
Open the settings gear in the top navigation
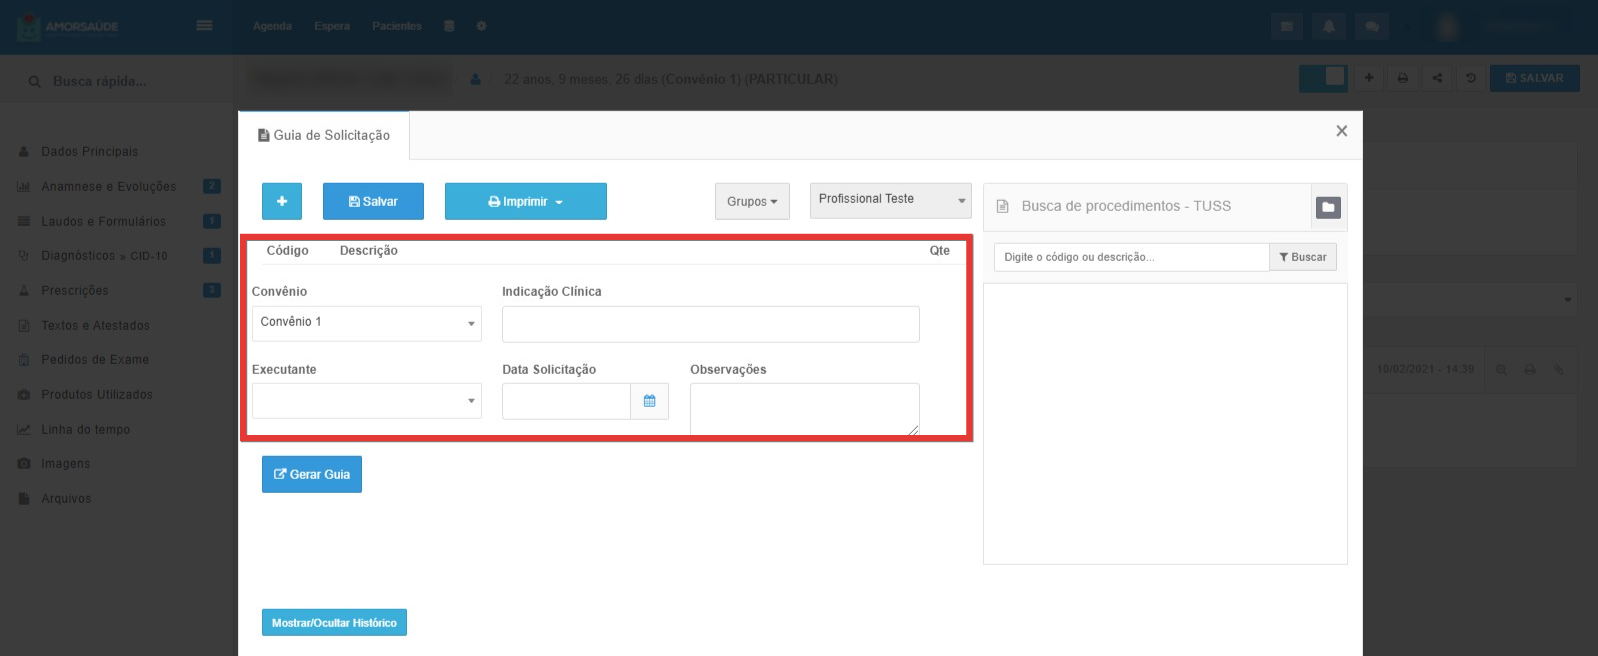coord(481,26)
